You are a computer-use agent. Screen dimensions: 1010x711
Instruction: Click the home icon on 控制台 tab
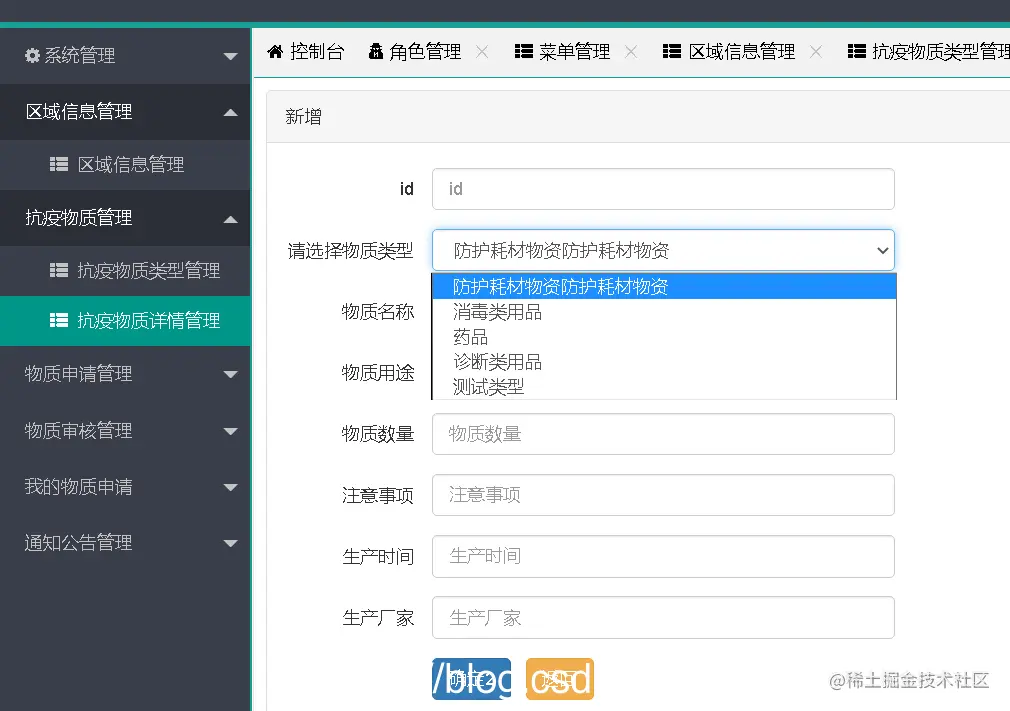[x=275, y=52]
